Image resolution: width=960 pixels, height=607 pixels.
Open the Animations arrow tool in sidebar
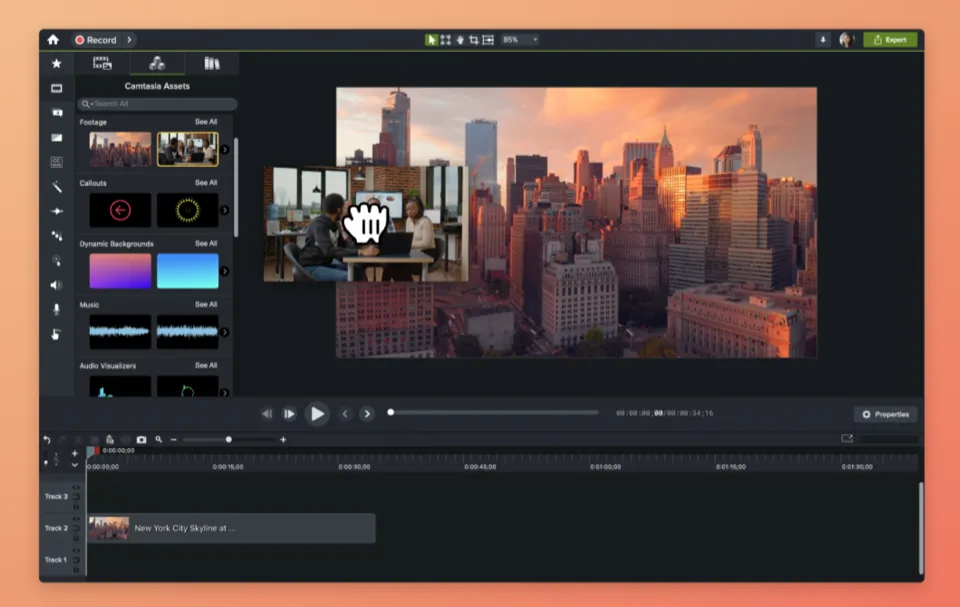[56, 211]
